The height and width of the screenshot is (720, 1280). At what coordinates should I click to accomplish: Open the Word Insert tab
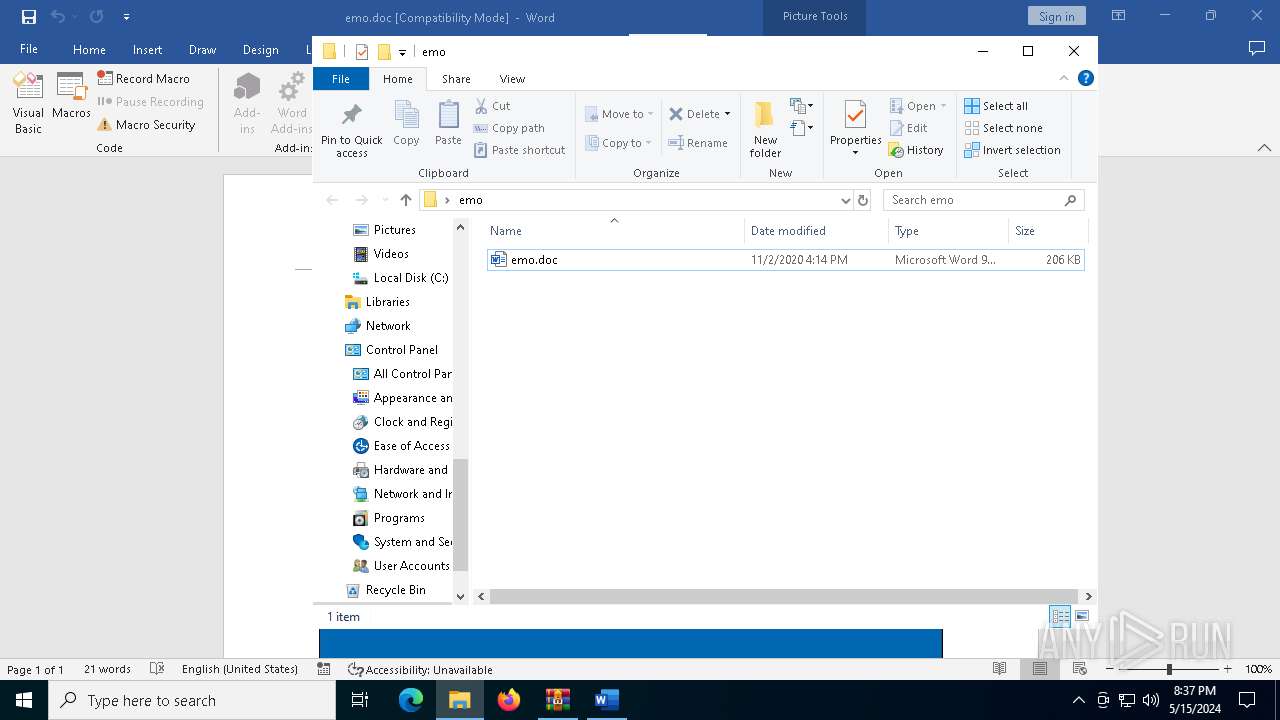point(147,50)
